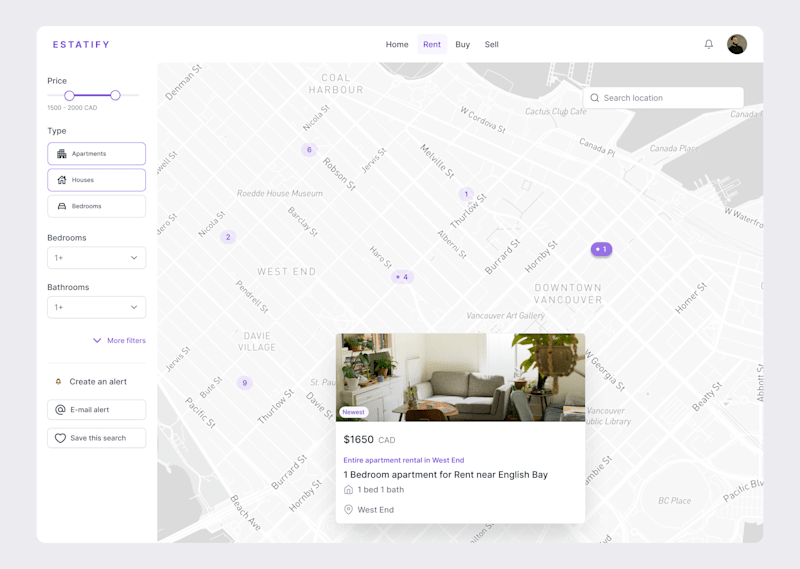Click the Apartments building icon
This screenshot has height=569, width=800.
coord(62,154)
